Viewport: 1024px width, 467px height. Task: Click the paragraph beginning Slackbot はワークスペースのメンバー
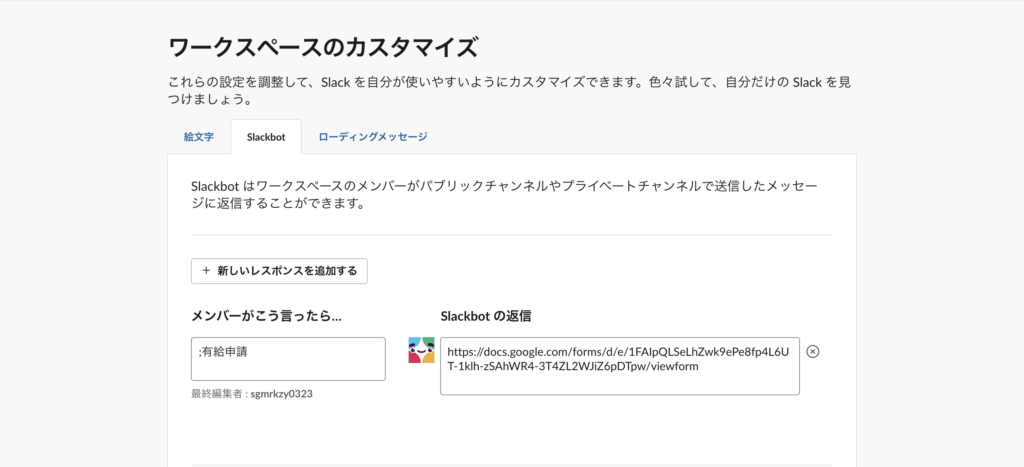pyautogui.click(x=504, y=195)
